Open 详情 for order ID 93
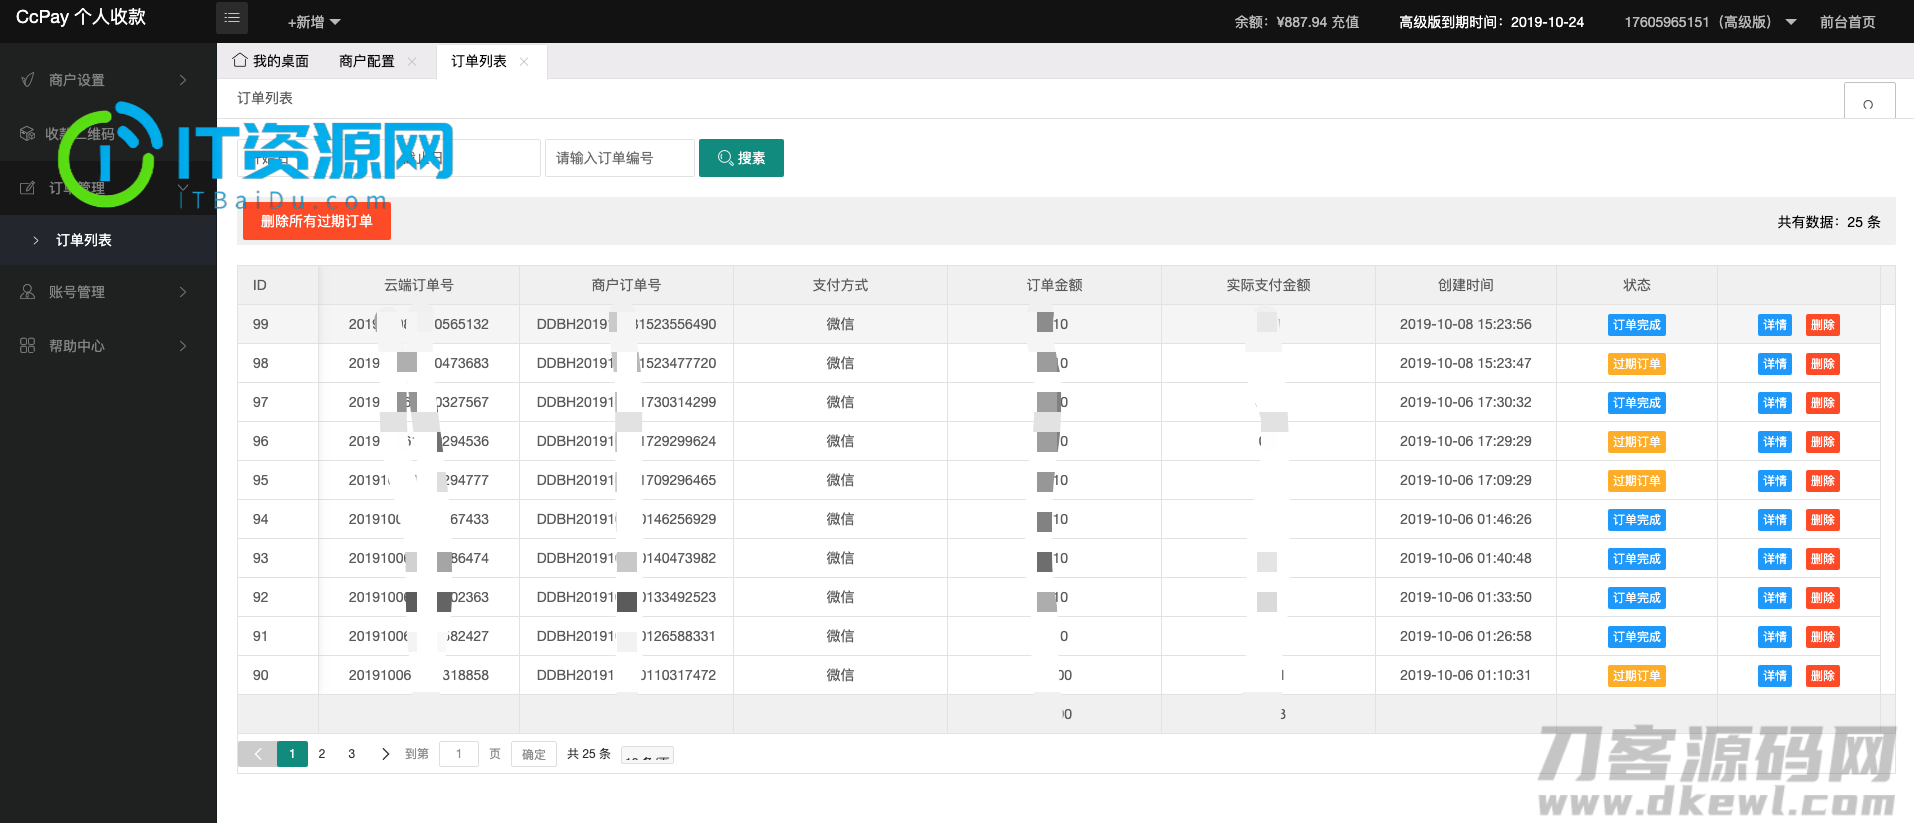This screenshot has height=823, width=1914. 1775,559
